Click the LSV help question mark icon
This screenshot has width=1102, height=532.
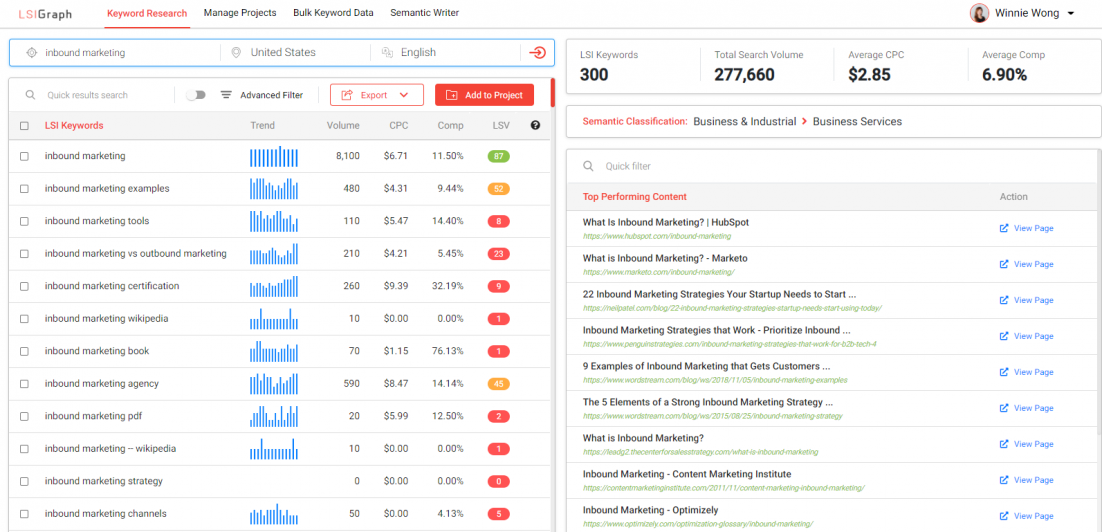[536, 126]
